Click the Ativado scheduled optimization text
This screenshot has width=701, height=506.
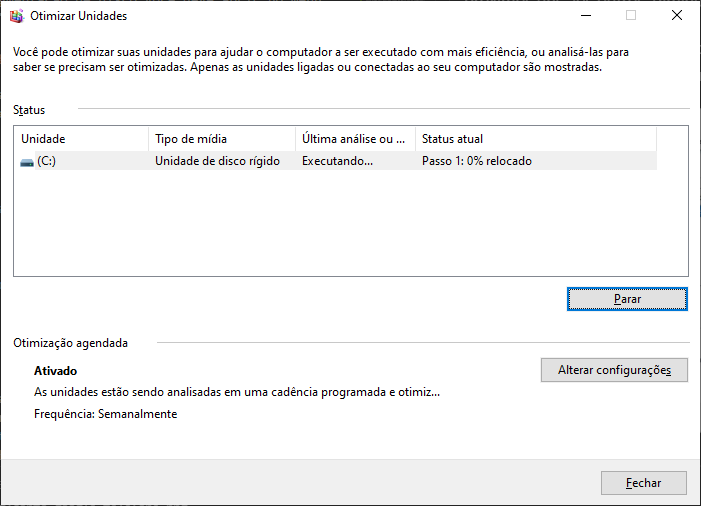(x=55, y=371)
